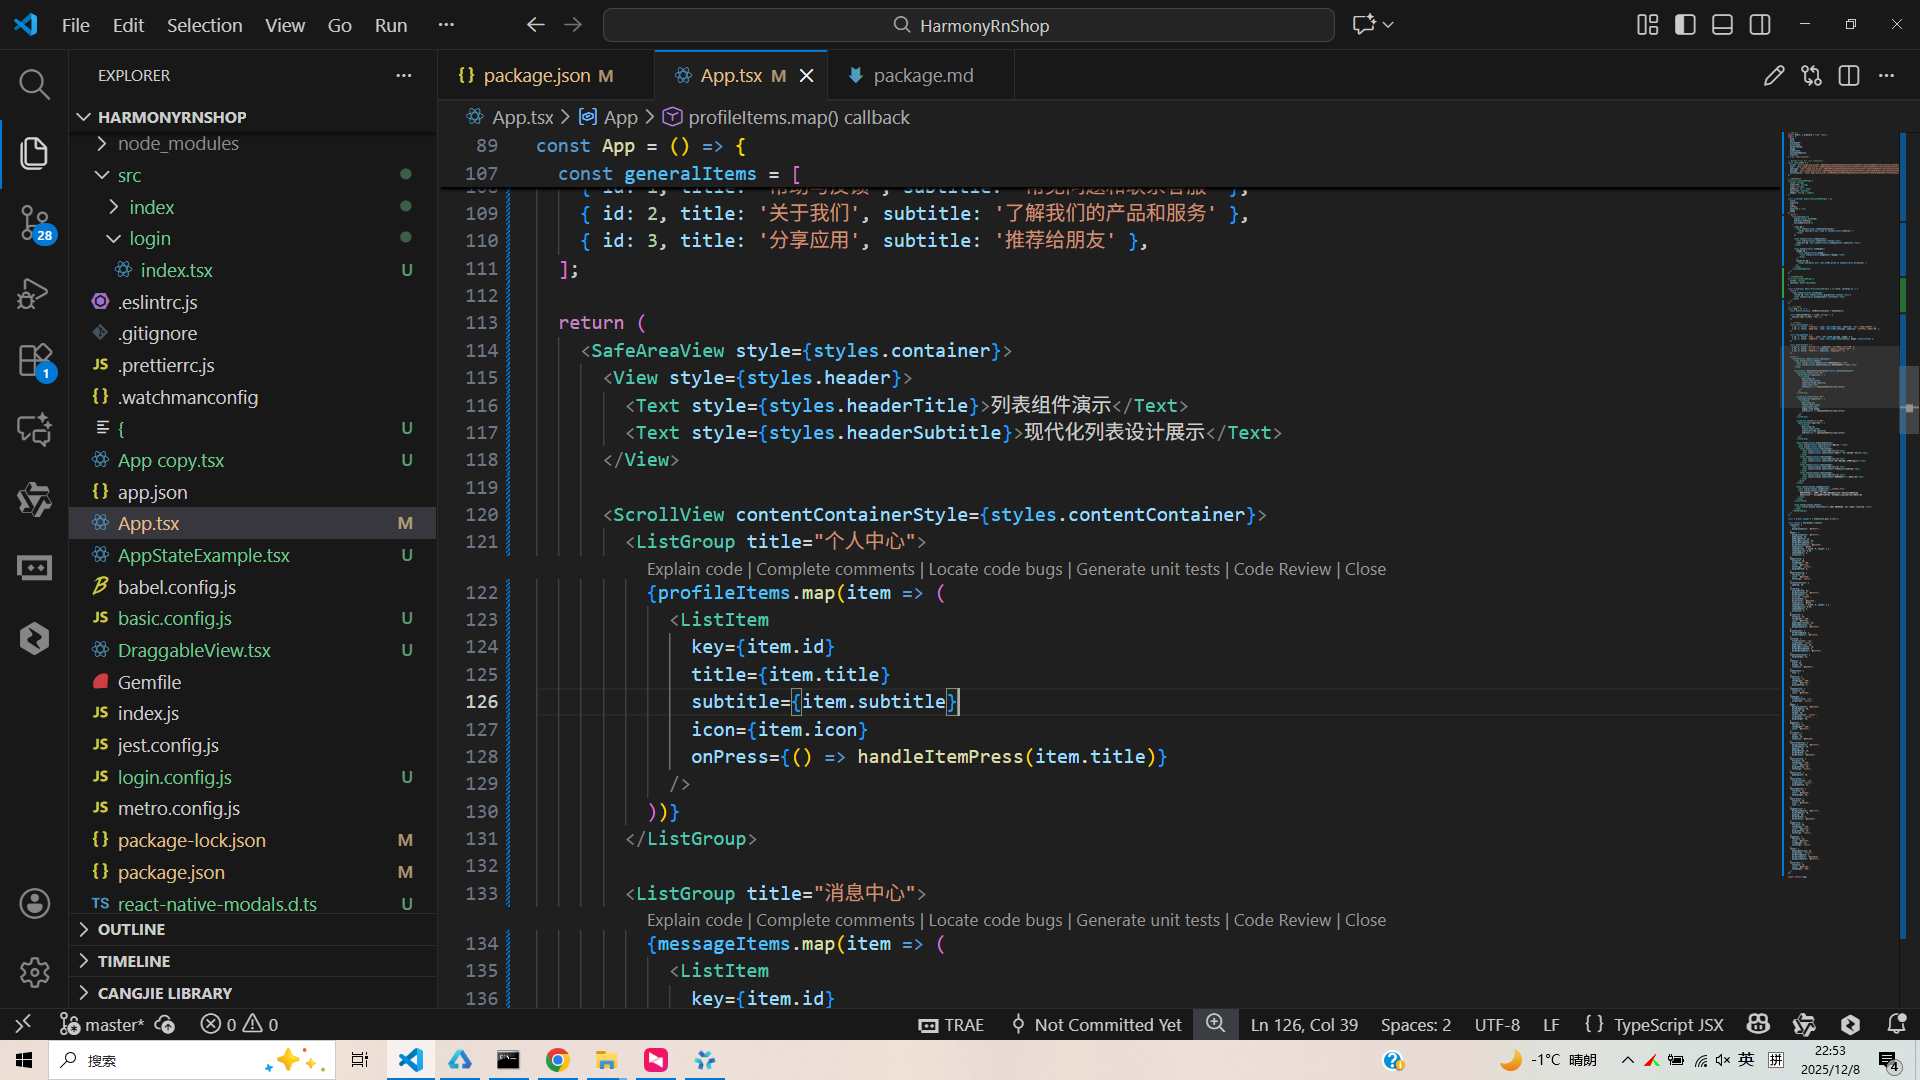Open Manage settings gear
The width and height of the screenshot is (1920, 1080).
[x=34, y=972]
